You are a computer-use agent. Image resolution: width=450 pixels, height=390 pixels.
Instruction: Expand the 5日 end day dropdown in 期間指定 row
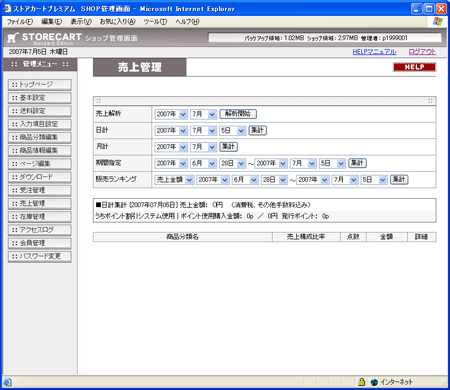click(332, 163)
